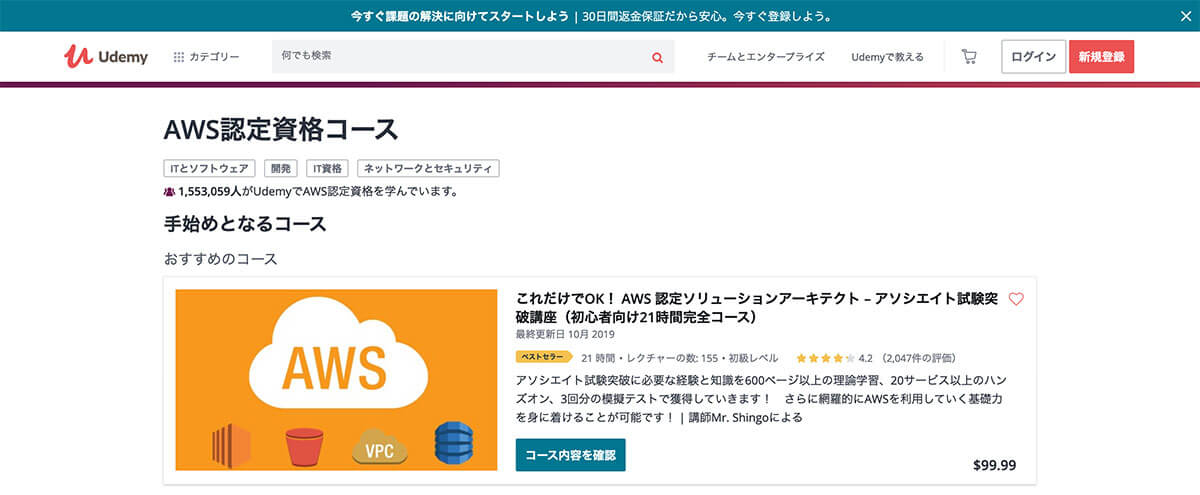Open the カテゴリー categories menu
Viewport: 1200px width, 495px height.
point(206,57)
